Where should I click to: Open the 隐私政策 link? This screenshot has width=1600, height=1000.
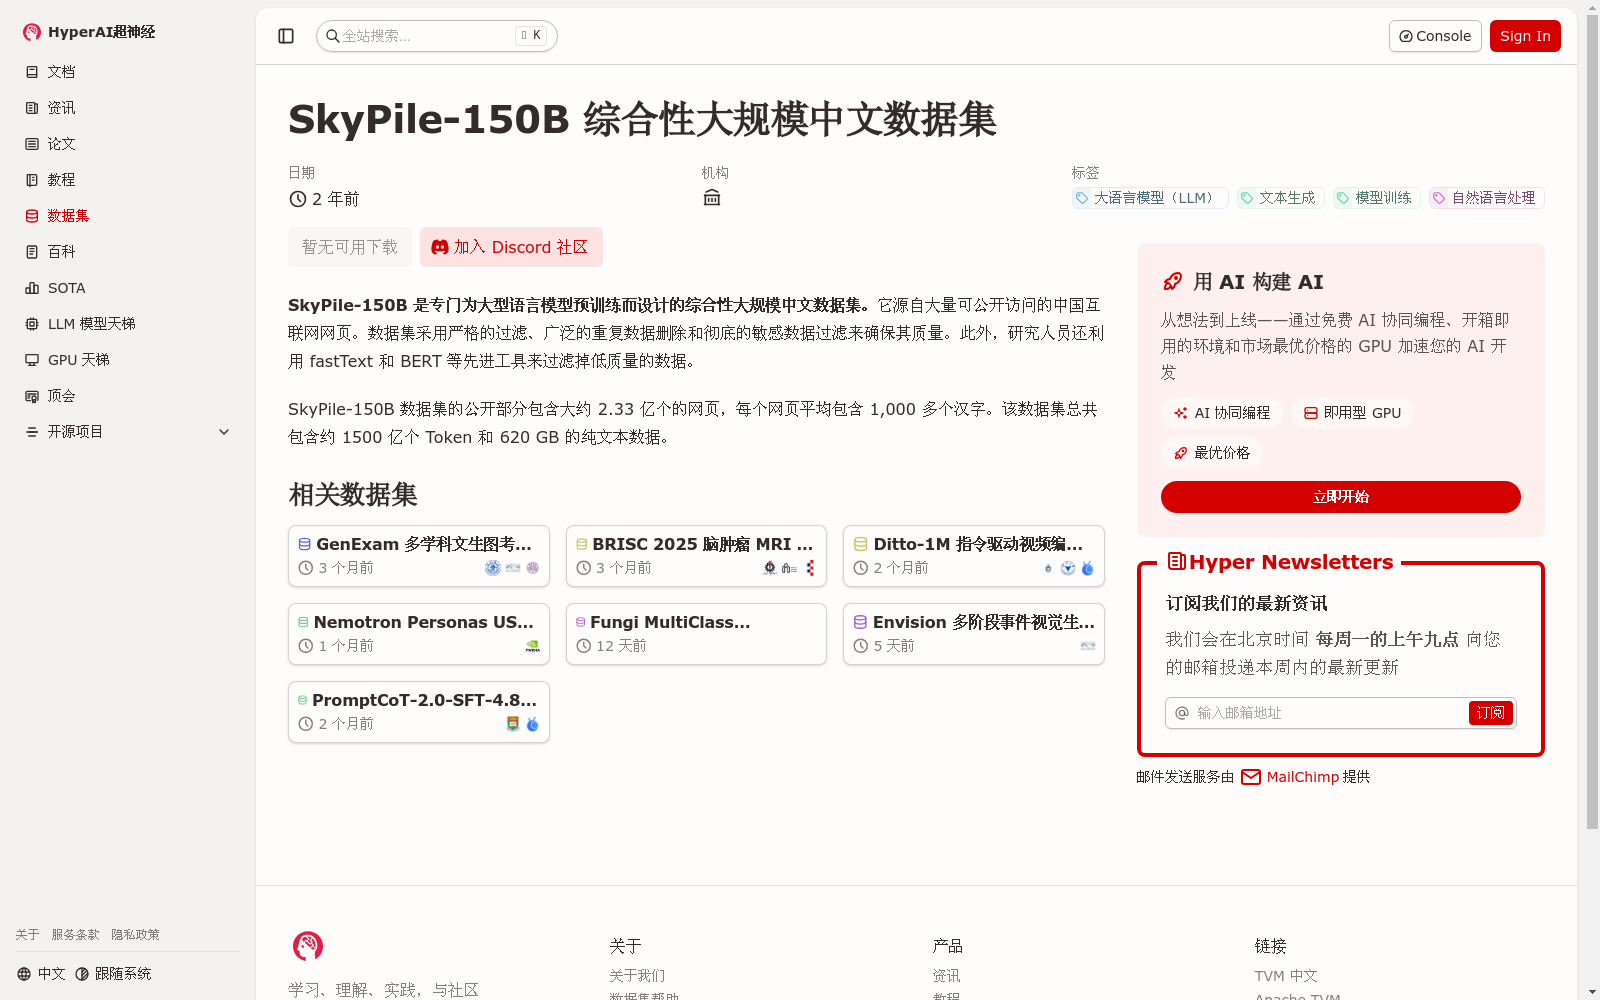135,935
